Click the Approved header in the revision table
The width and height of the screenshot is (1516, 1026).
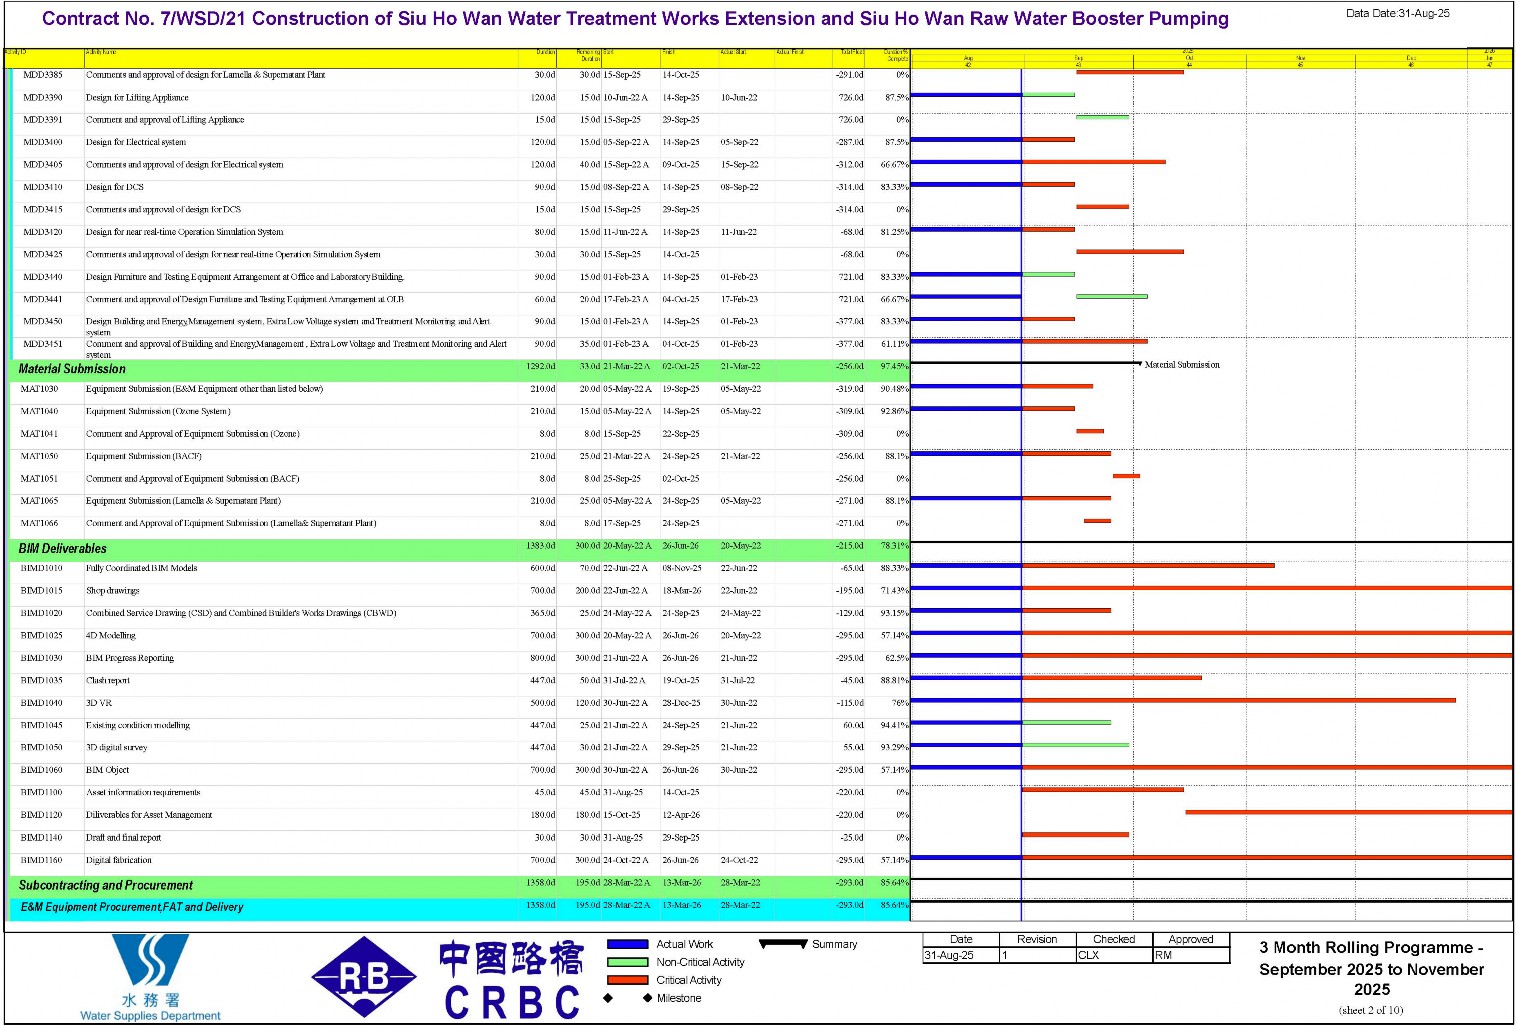click(x=1191, y=939)
